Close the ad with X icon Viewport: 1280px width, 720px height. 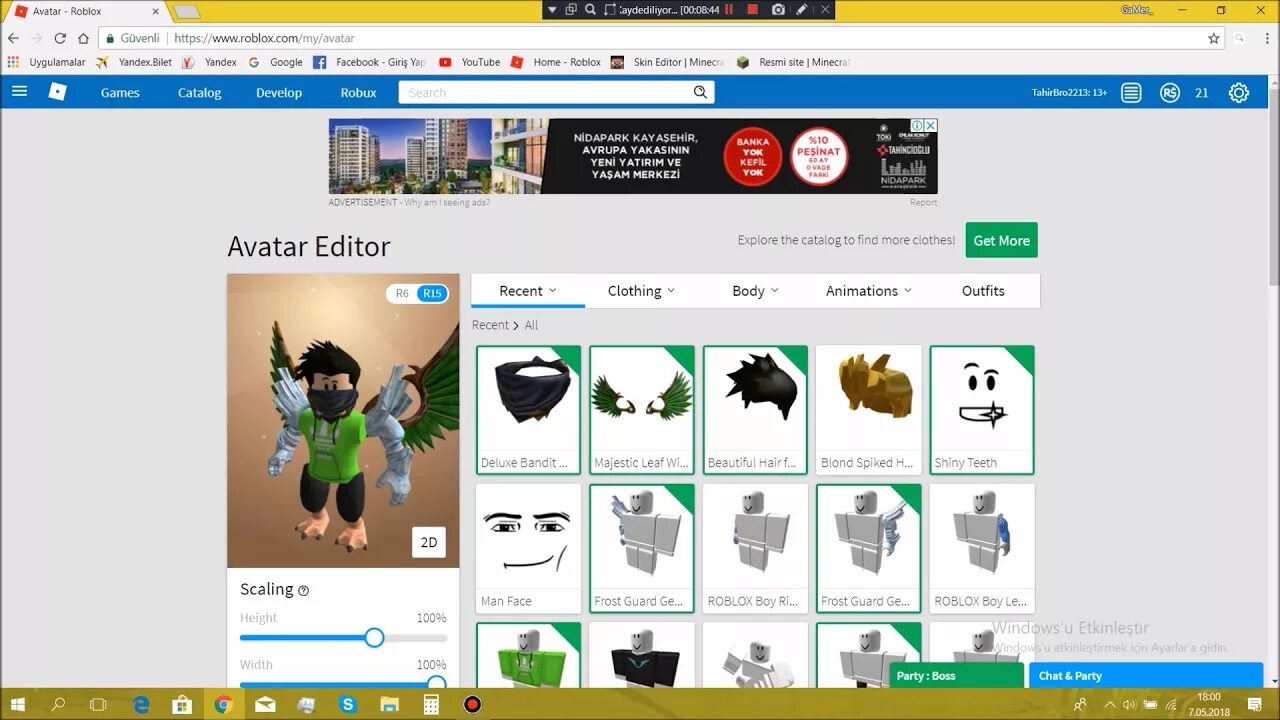pyautogui.click(x=930, y=125)
